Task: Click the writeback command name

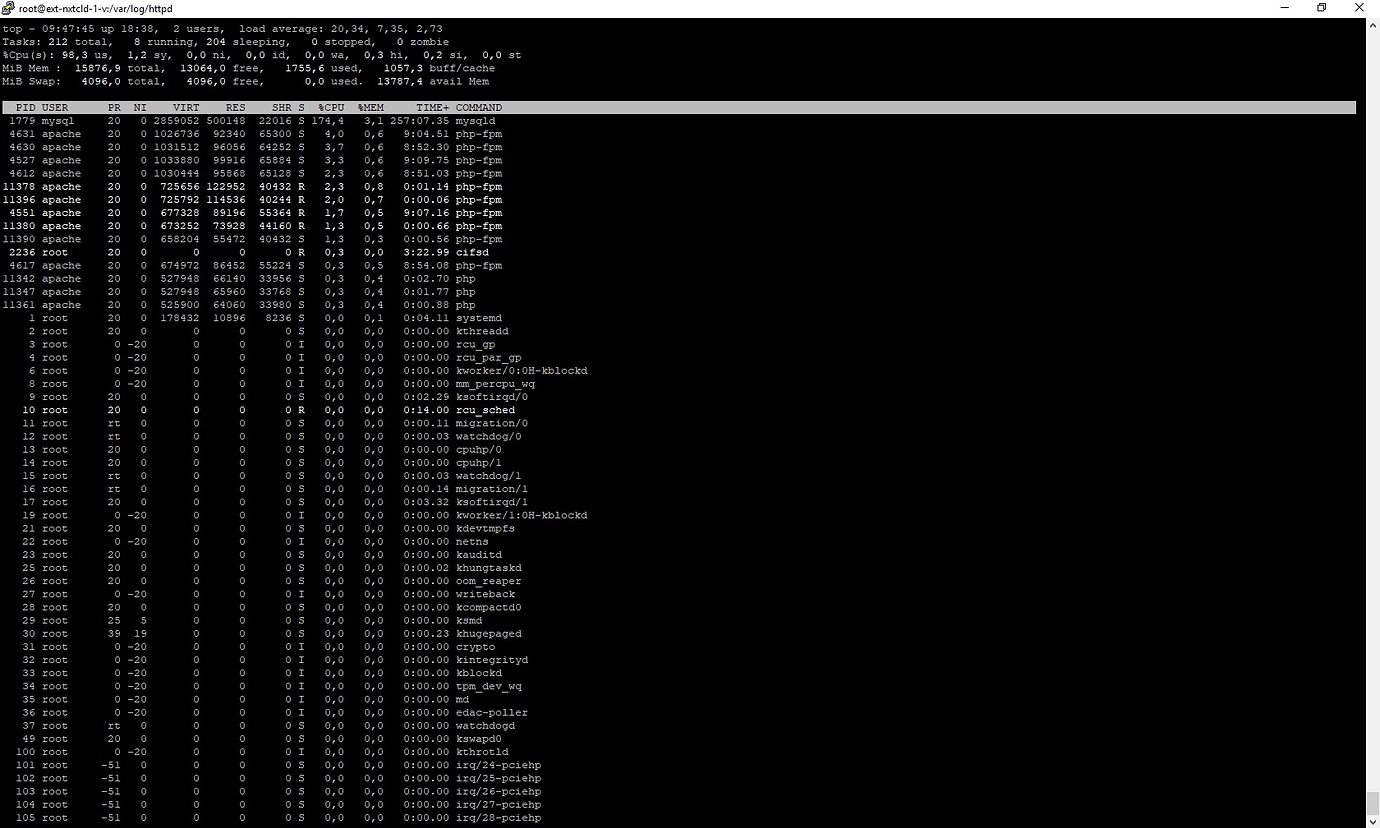Action: (x=486, y=594)
